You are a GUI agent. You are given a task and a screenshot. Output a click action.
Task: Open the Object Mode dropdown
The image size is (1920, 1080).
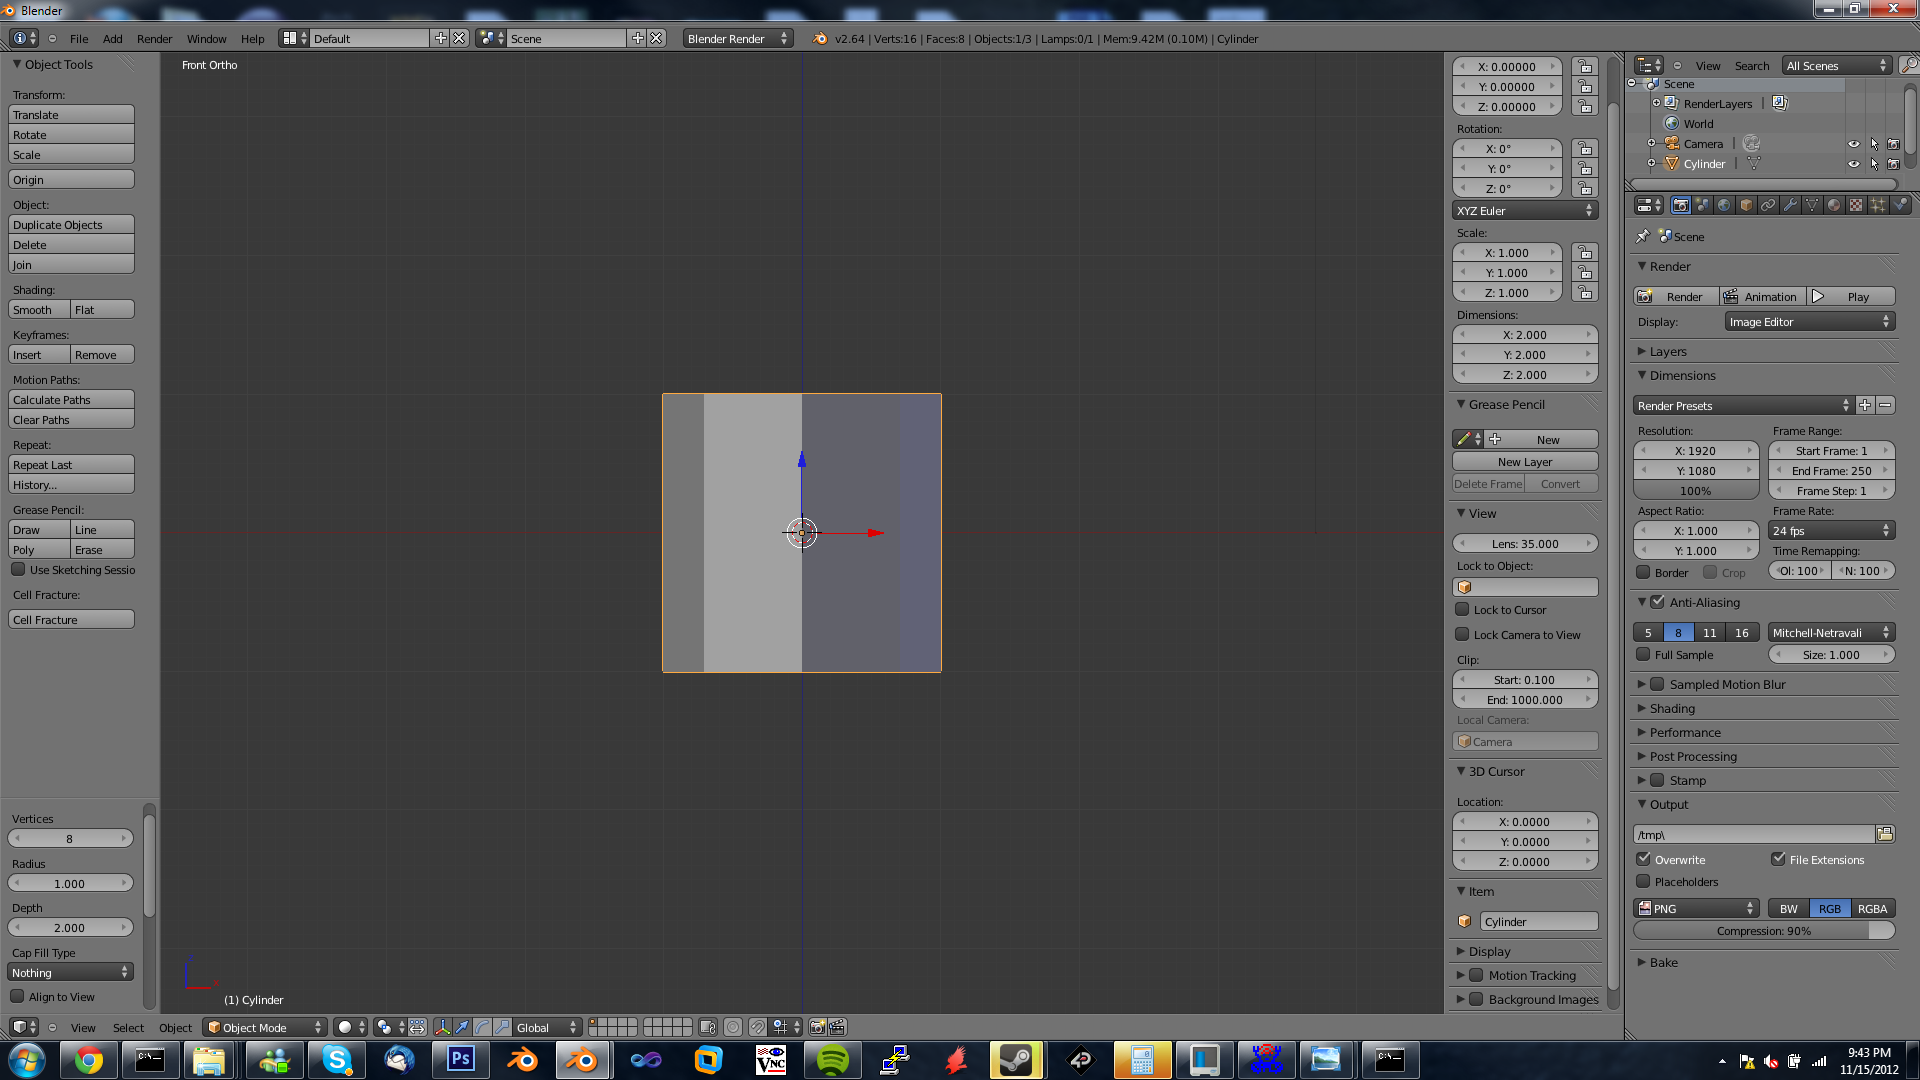pyautogui.click(x=265, y=1027)
